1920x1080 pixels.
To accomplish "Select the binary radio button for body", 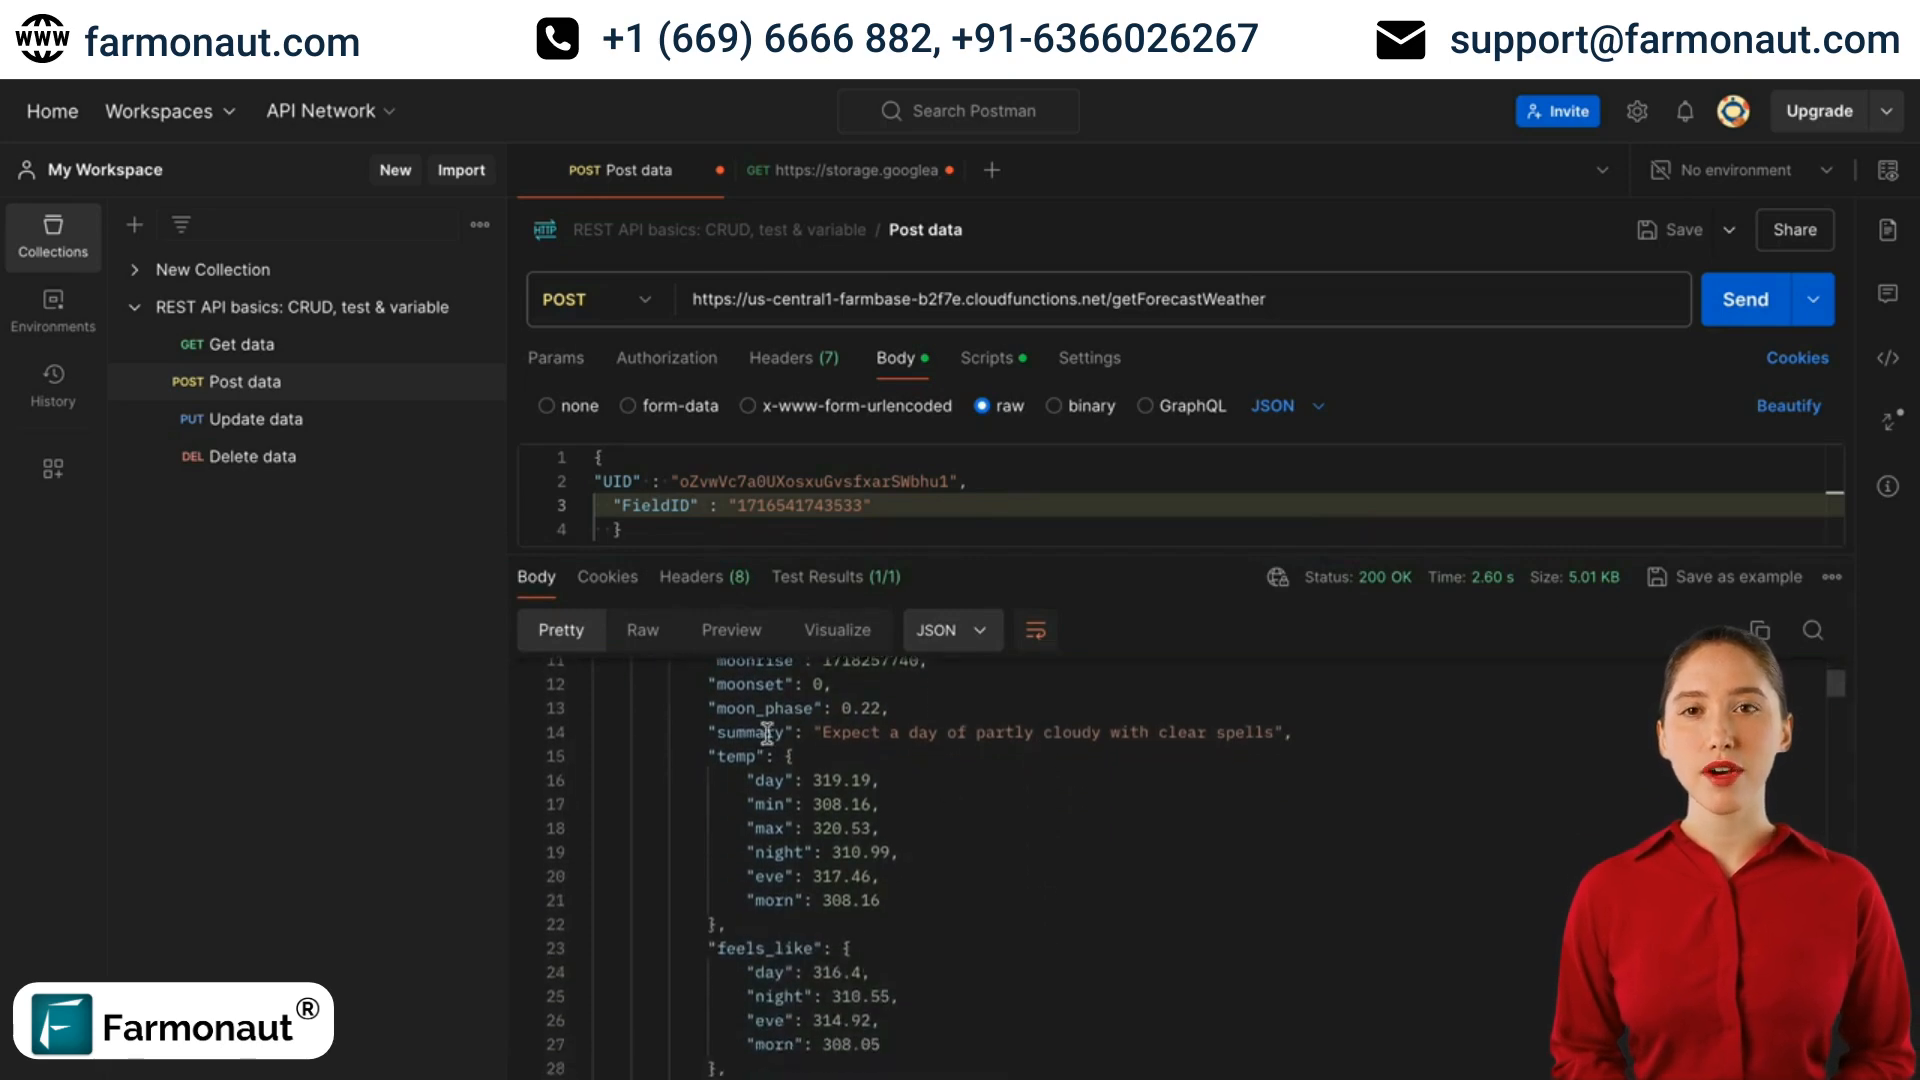I will [x=1055, y=405].
